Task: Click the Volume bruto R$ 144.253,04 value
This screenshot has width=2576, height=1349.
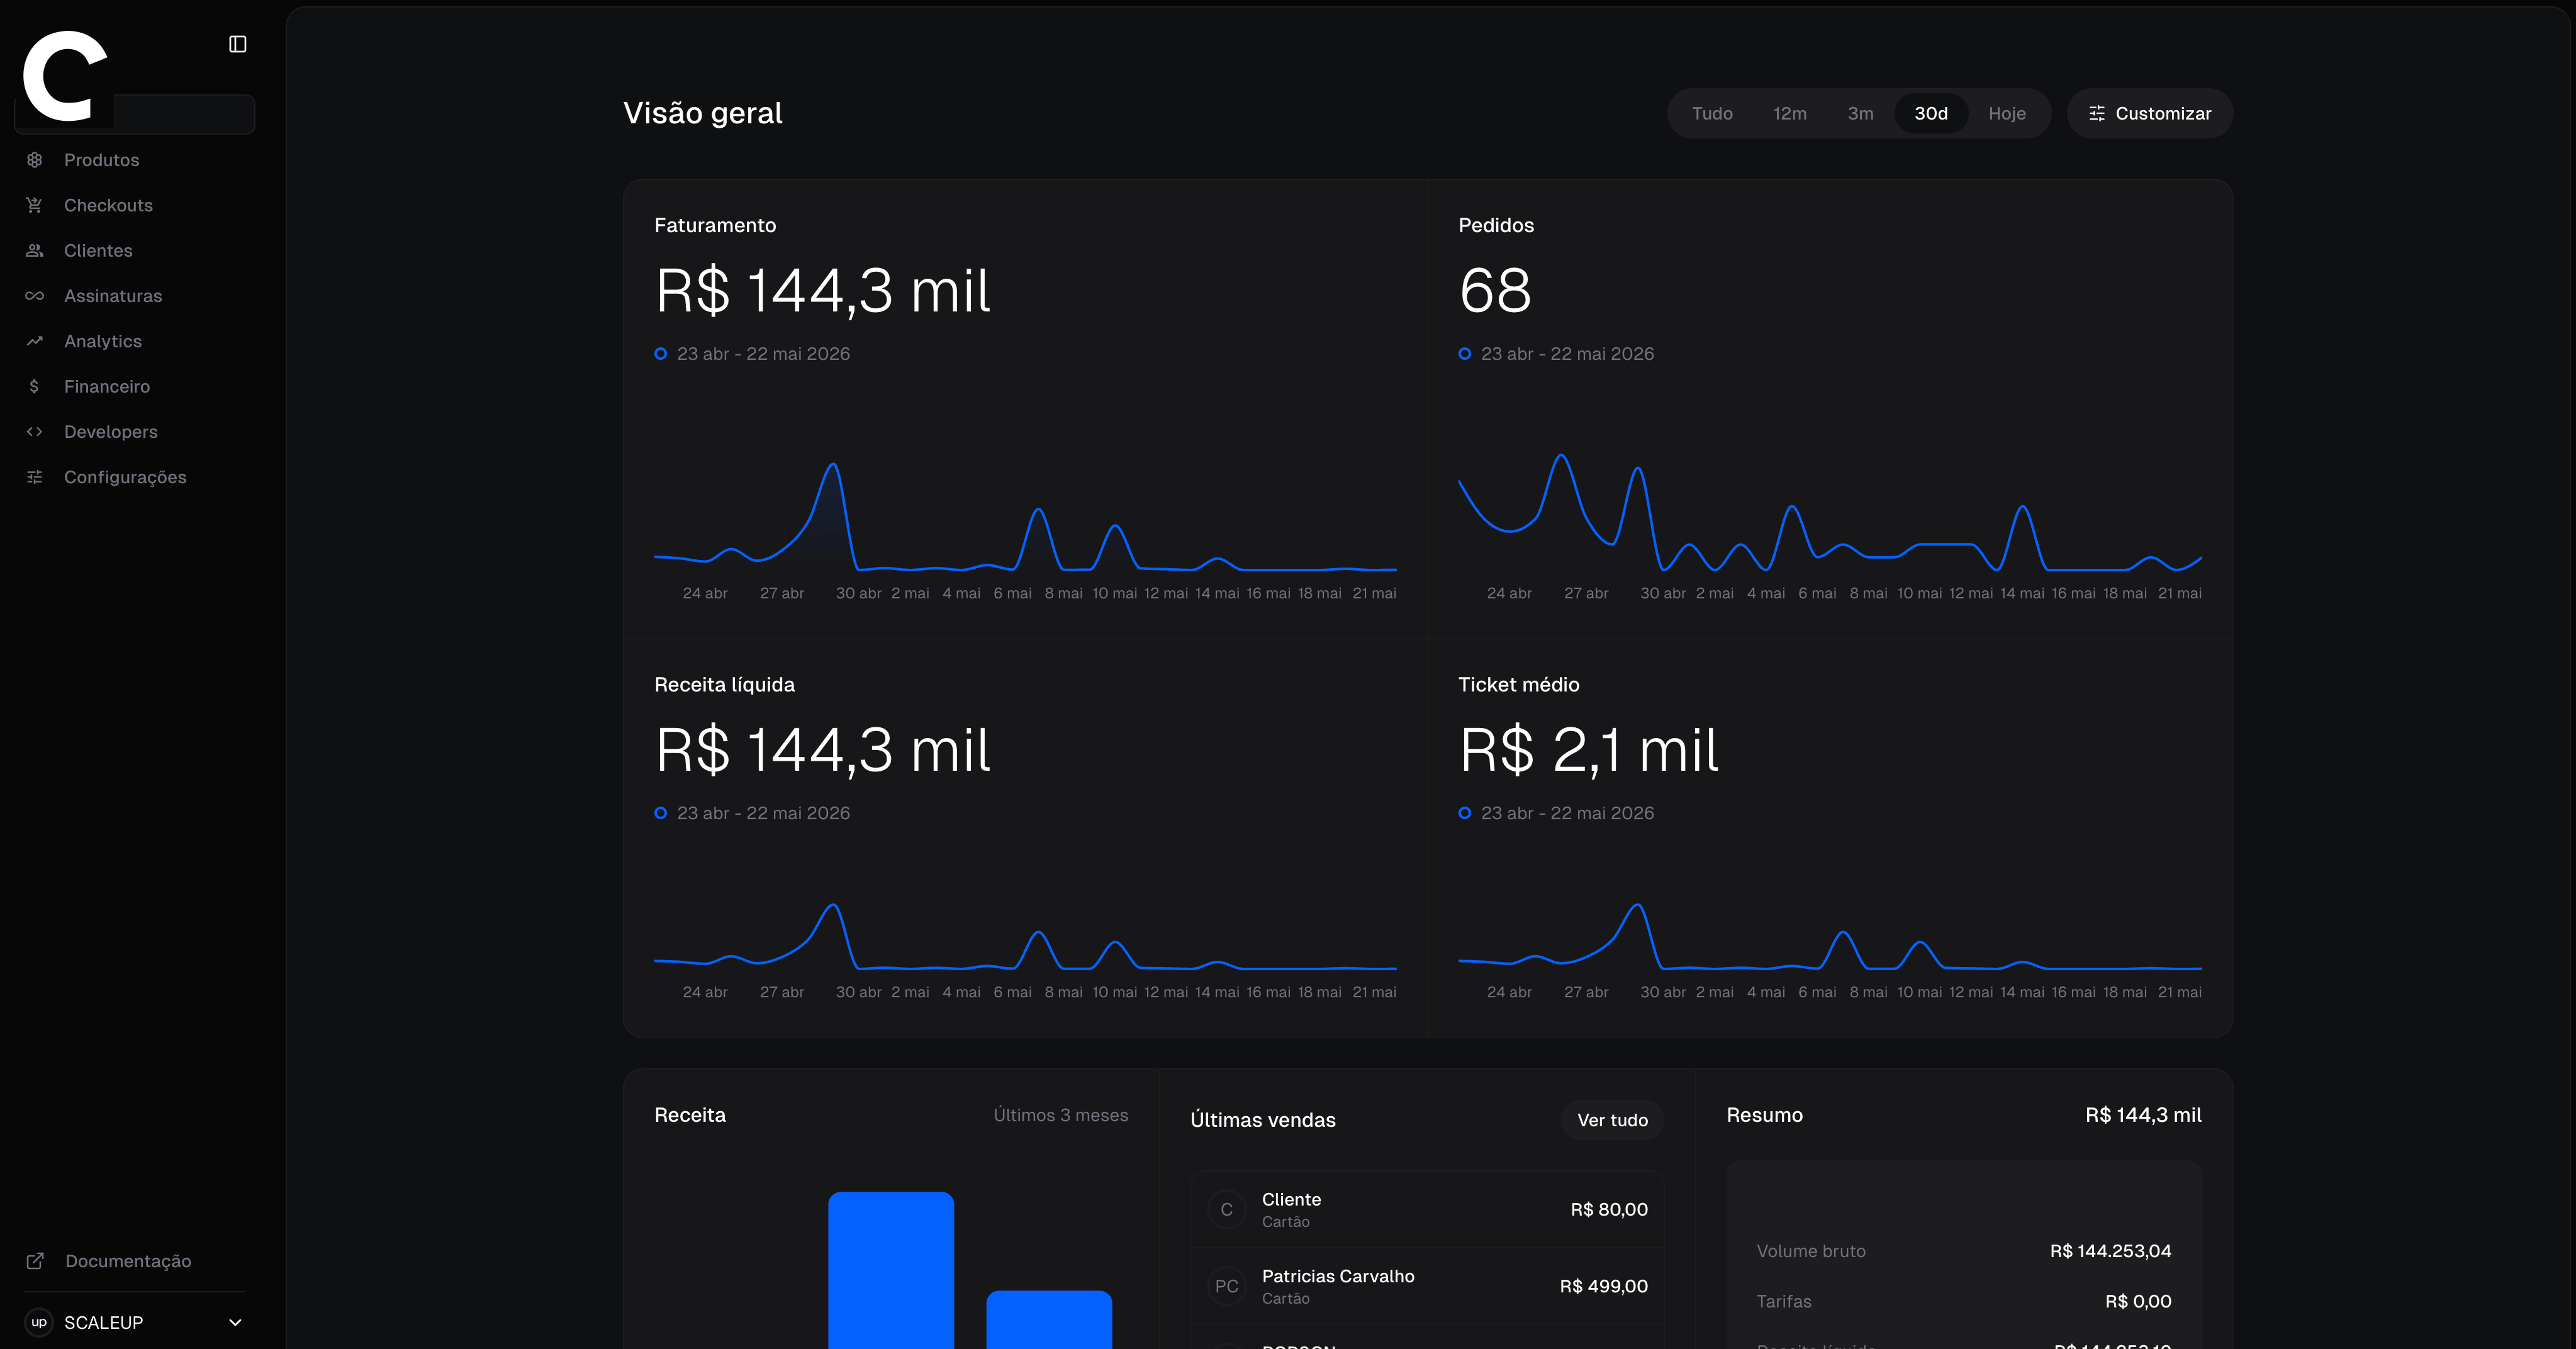Action: (x=2110, y=1251)
